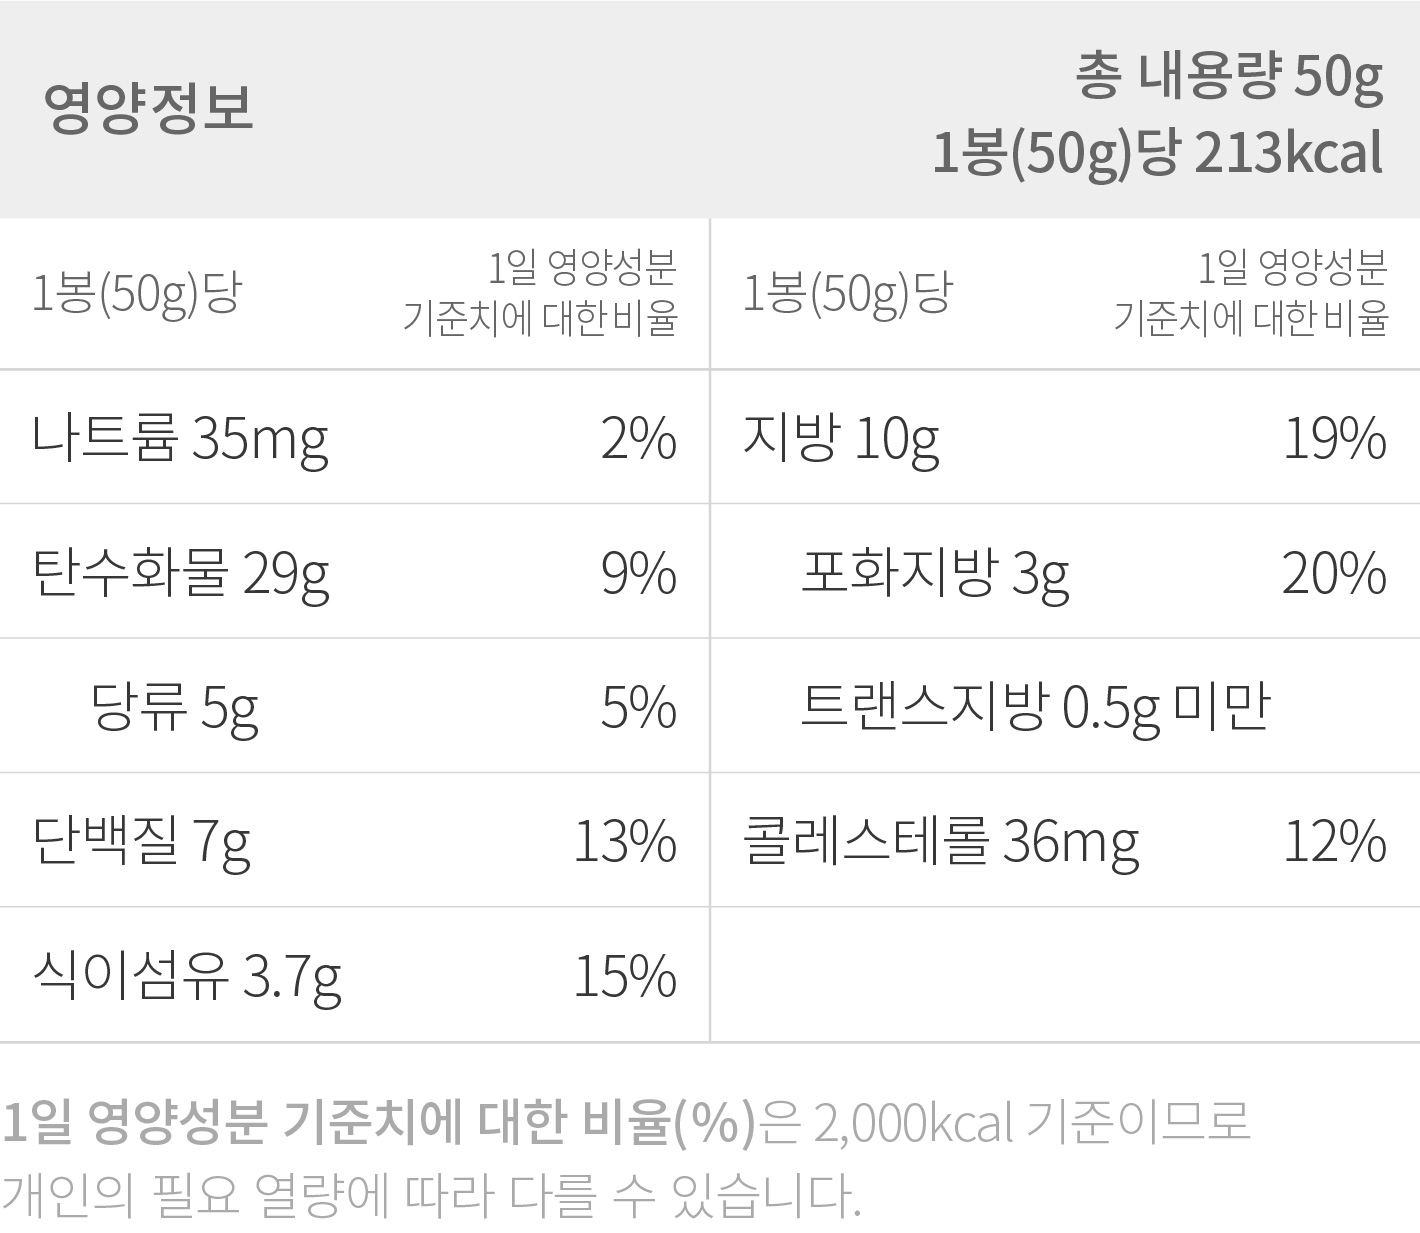This screenshot has height=1233, width=1420.
Task: Select the 총 내용량 50g text
Action: [1229, 76]
